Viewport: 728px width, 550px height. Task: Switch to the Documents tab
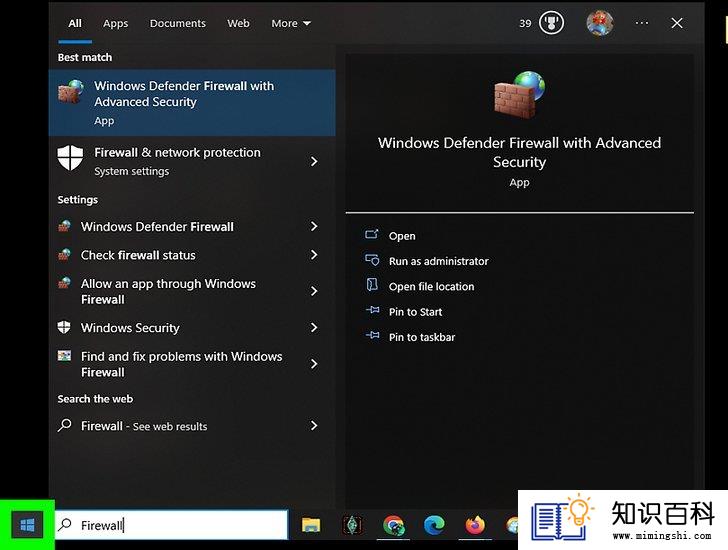coord(177,23)
